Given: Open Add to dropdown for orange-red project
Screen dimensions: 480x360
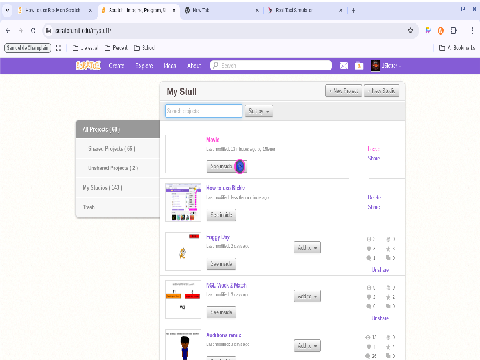Looking at the screenshot, I should [307, 296].
